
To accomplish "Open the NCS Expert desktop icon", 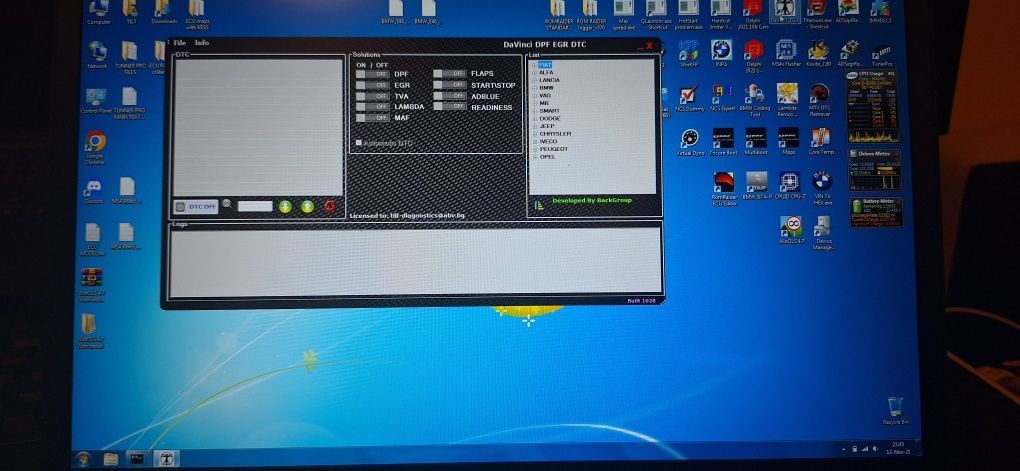I will coord(722,99).
